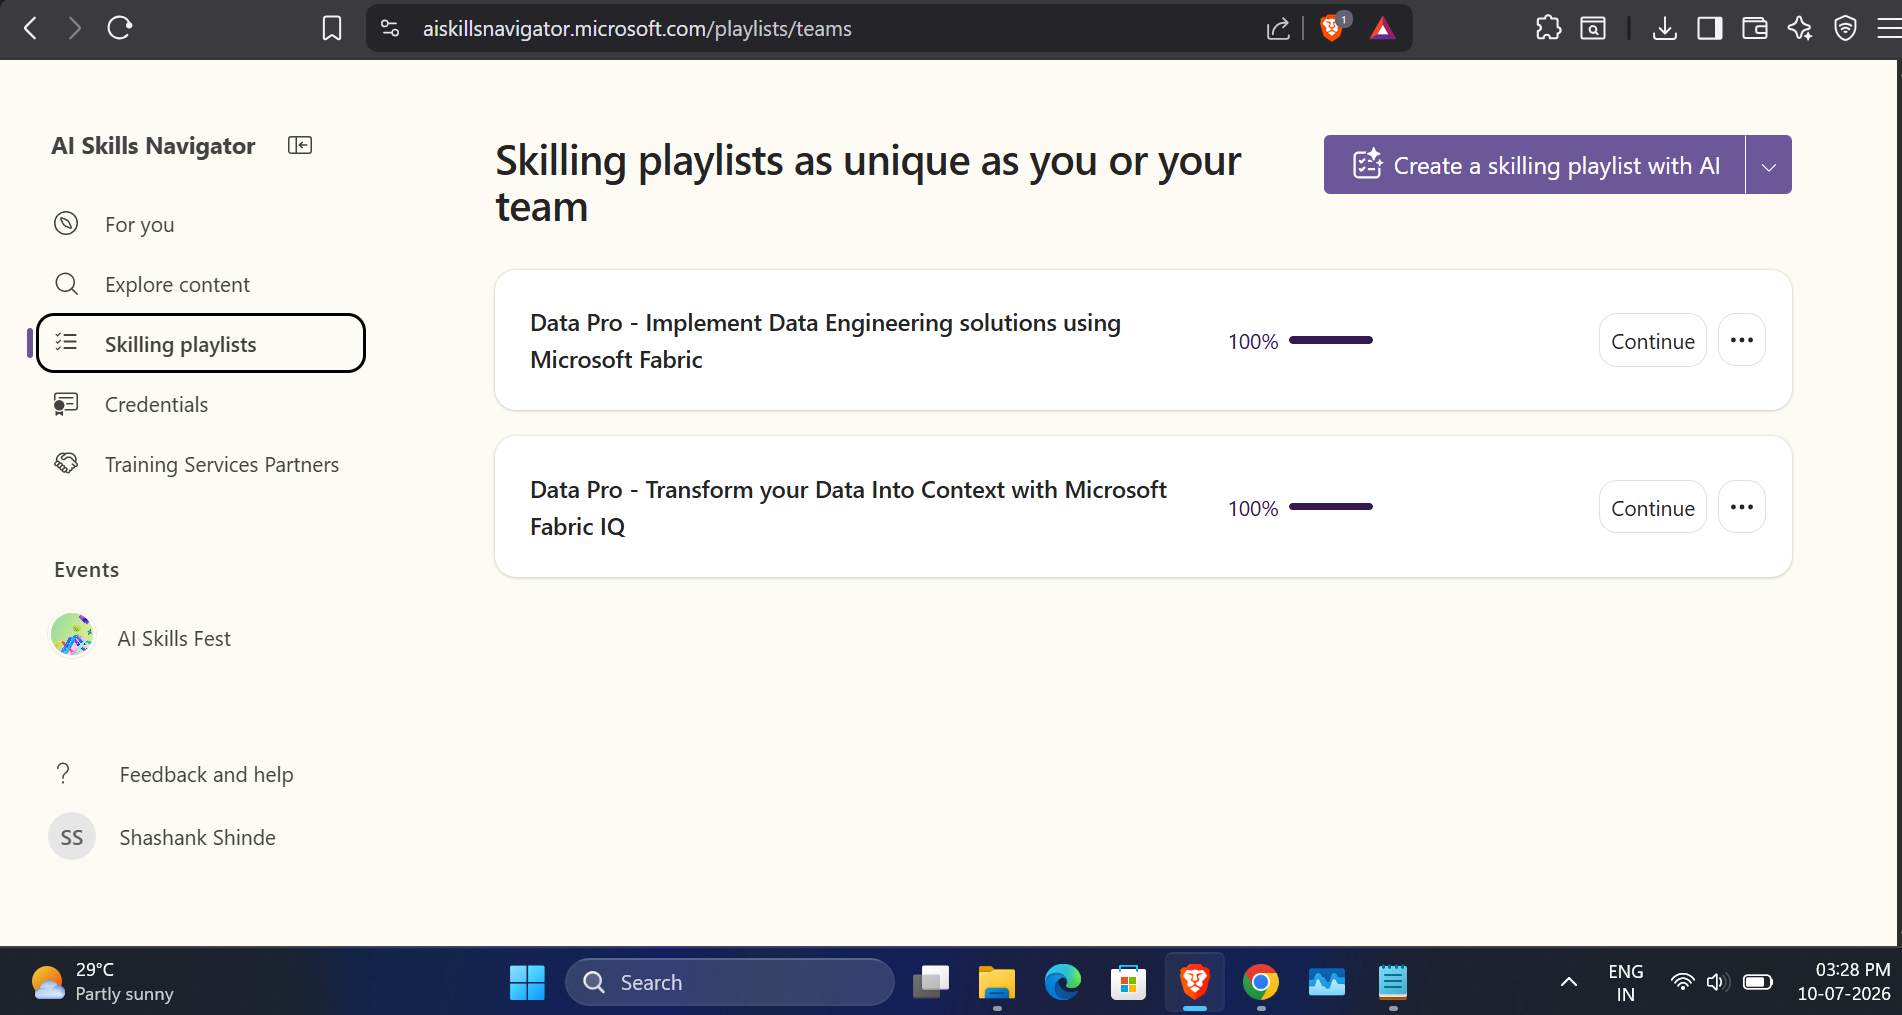Reload the current page
Image resolution: width=1902 pixels, height=1015 pixels.
[120, 28]
